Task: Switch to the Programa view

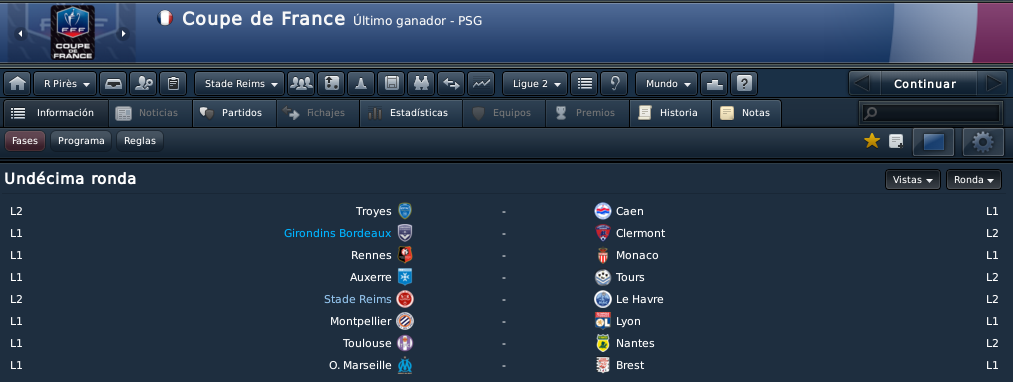Action: (x=81, y=141)
